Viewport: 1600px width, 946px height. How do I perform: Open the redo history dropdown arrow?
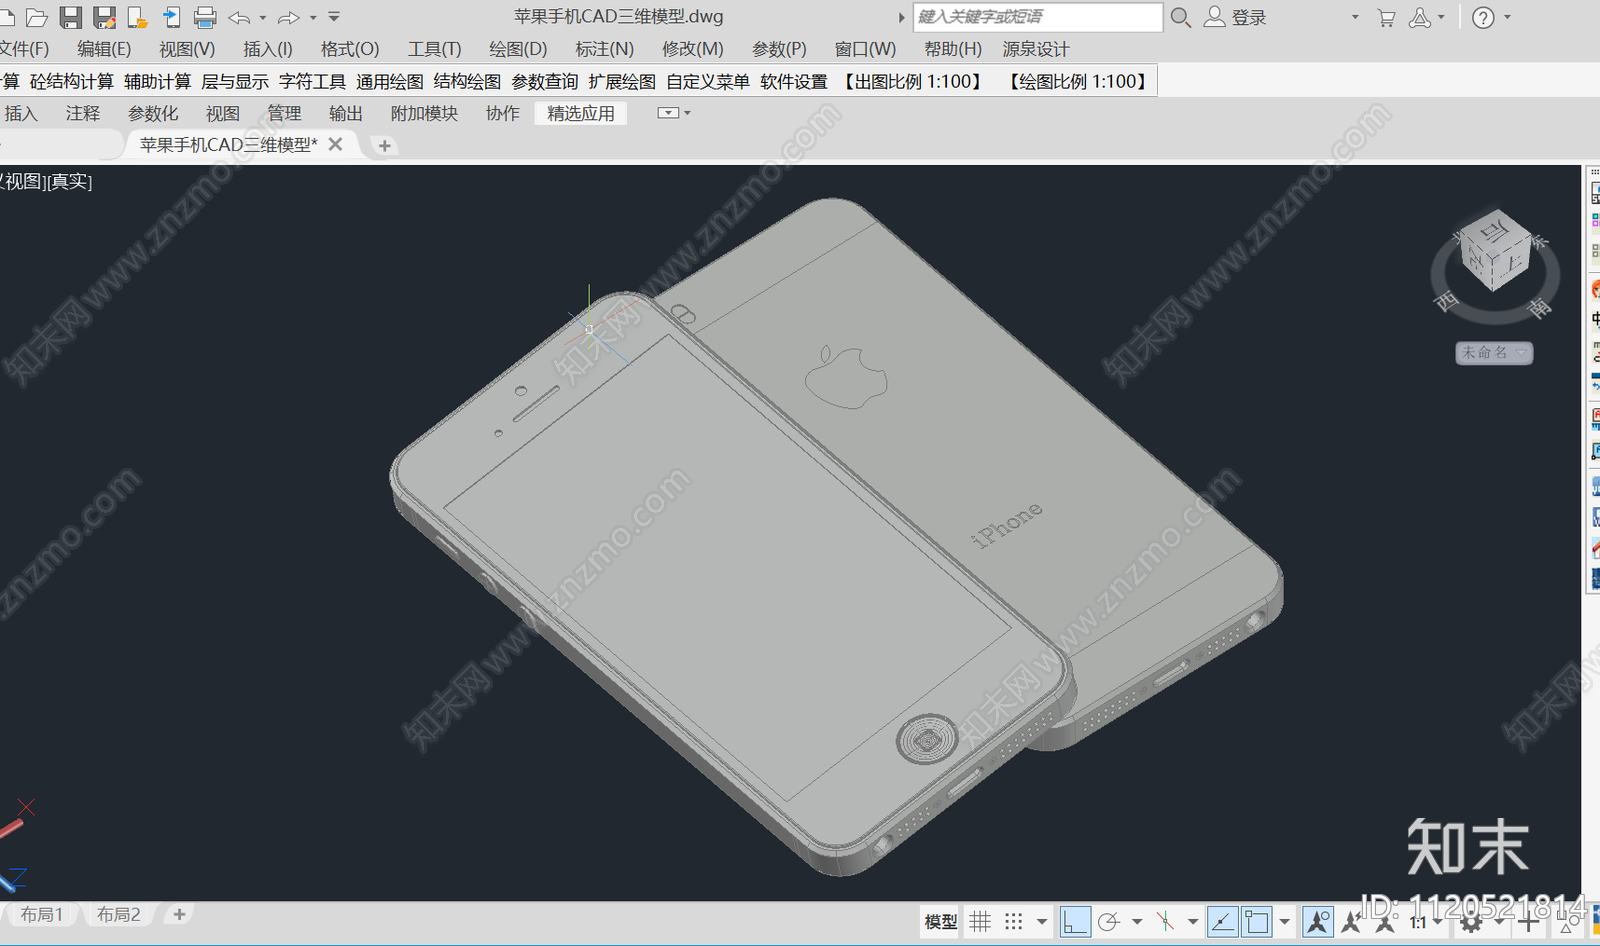pos(313,17)
